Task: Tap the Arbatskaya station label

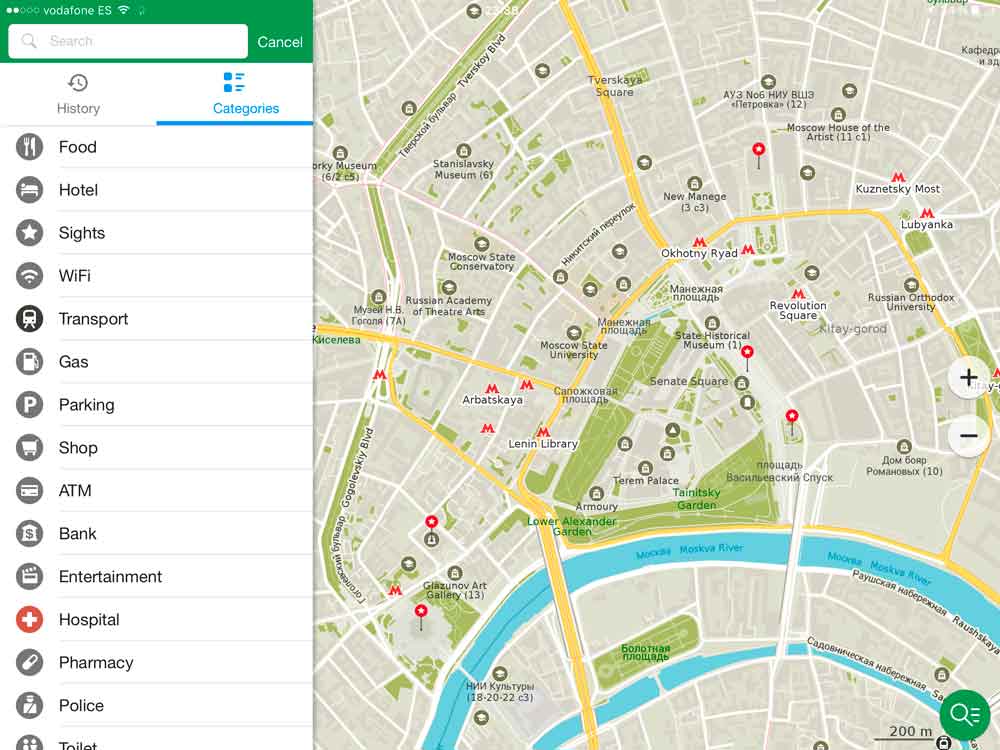Action: pos(492,400)
